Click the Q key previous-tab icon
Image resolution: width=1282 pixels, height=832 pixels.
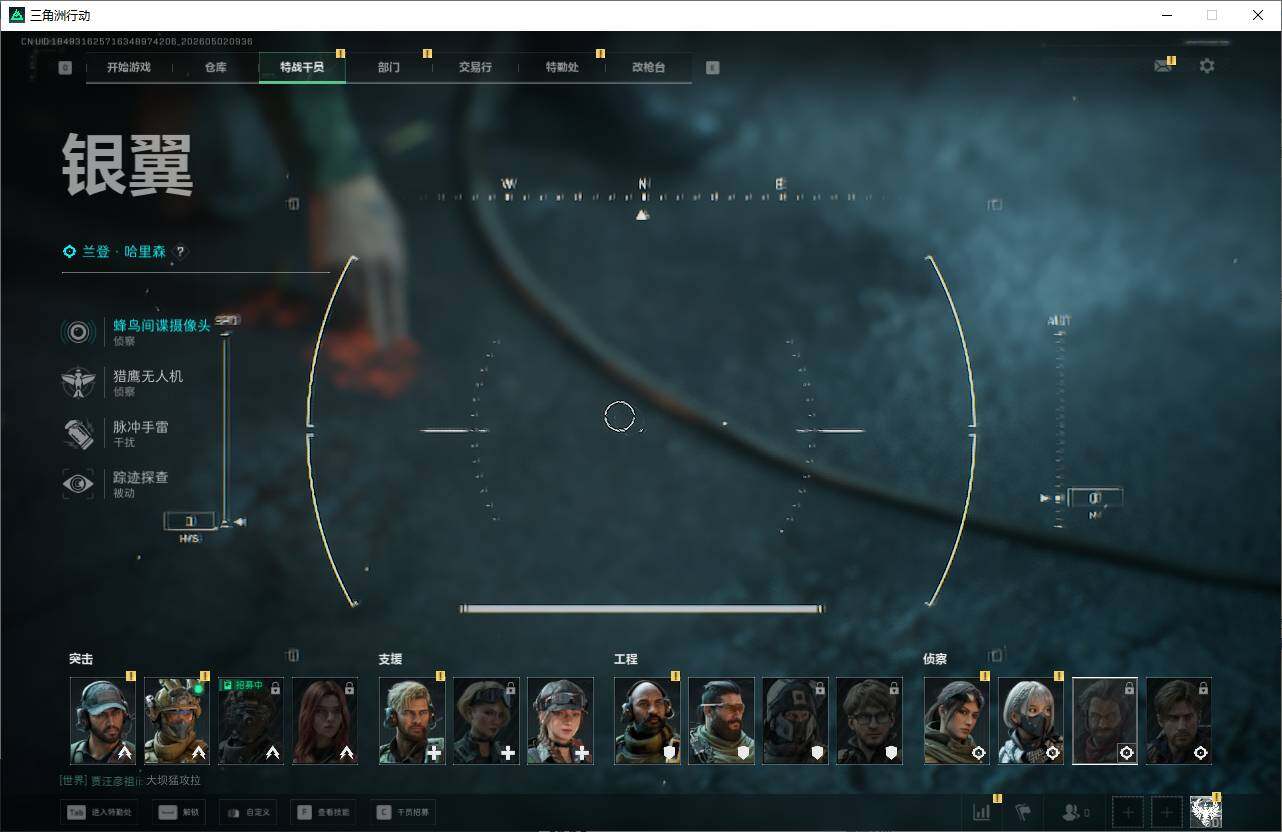(x=65, y=68)
